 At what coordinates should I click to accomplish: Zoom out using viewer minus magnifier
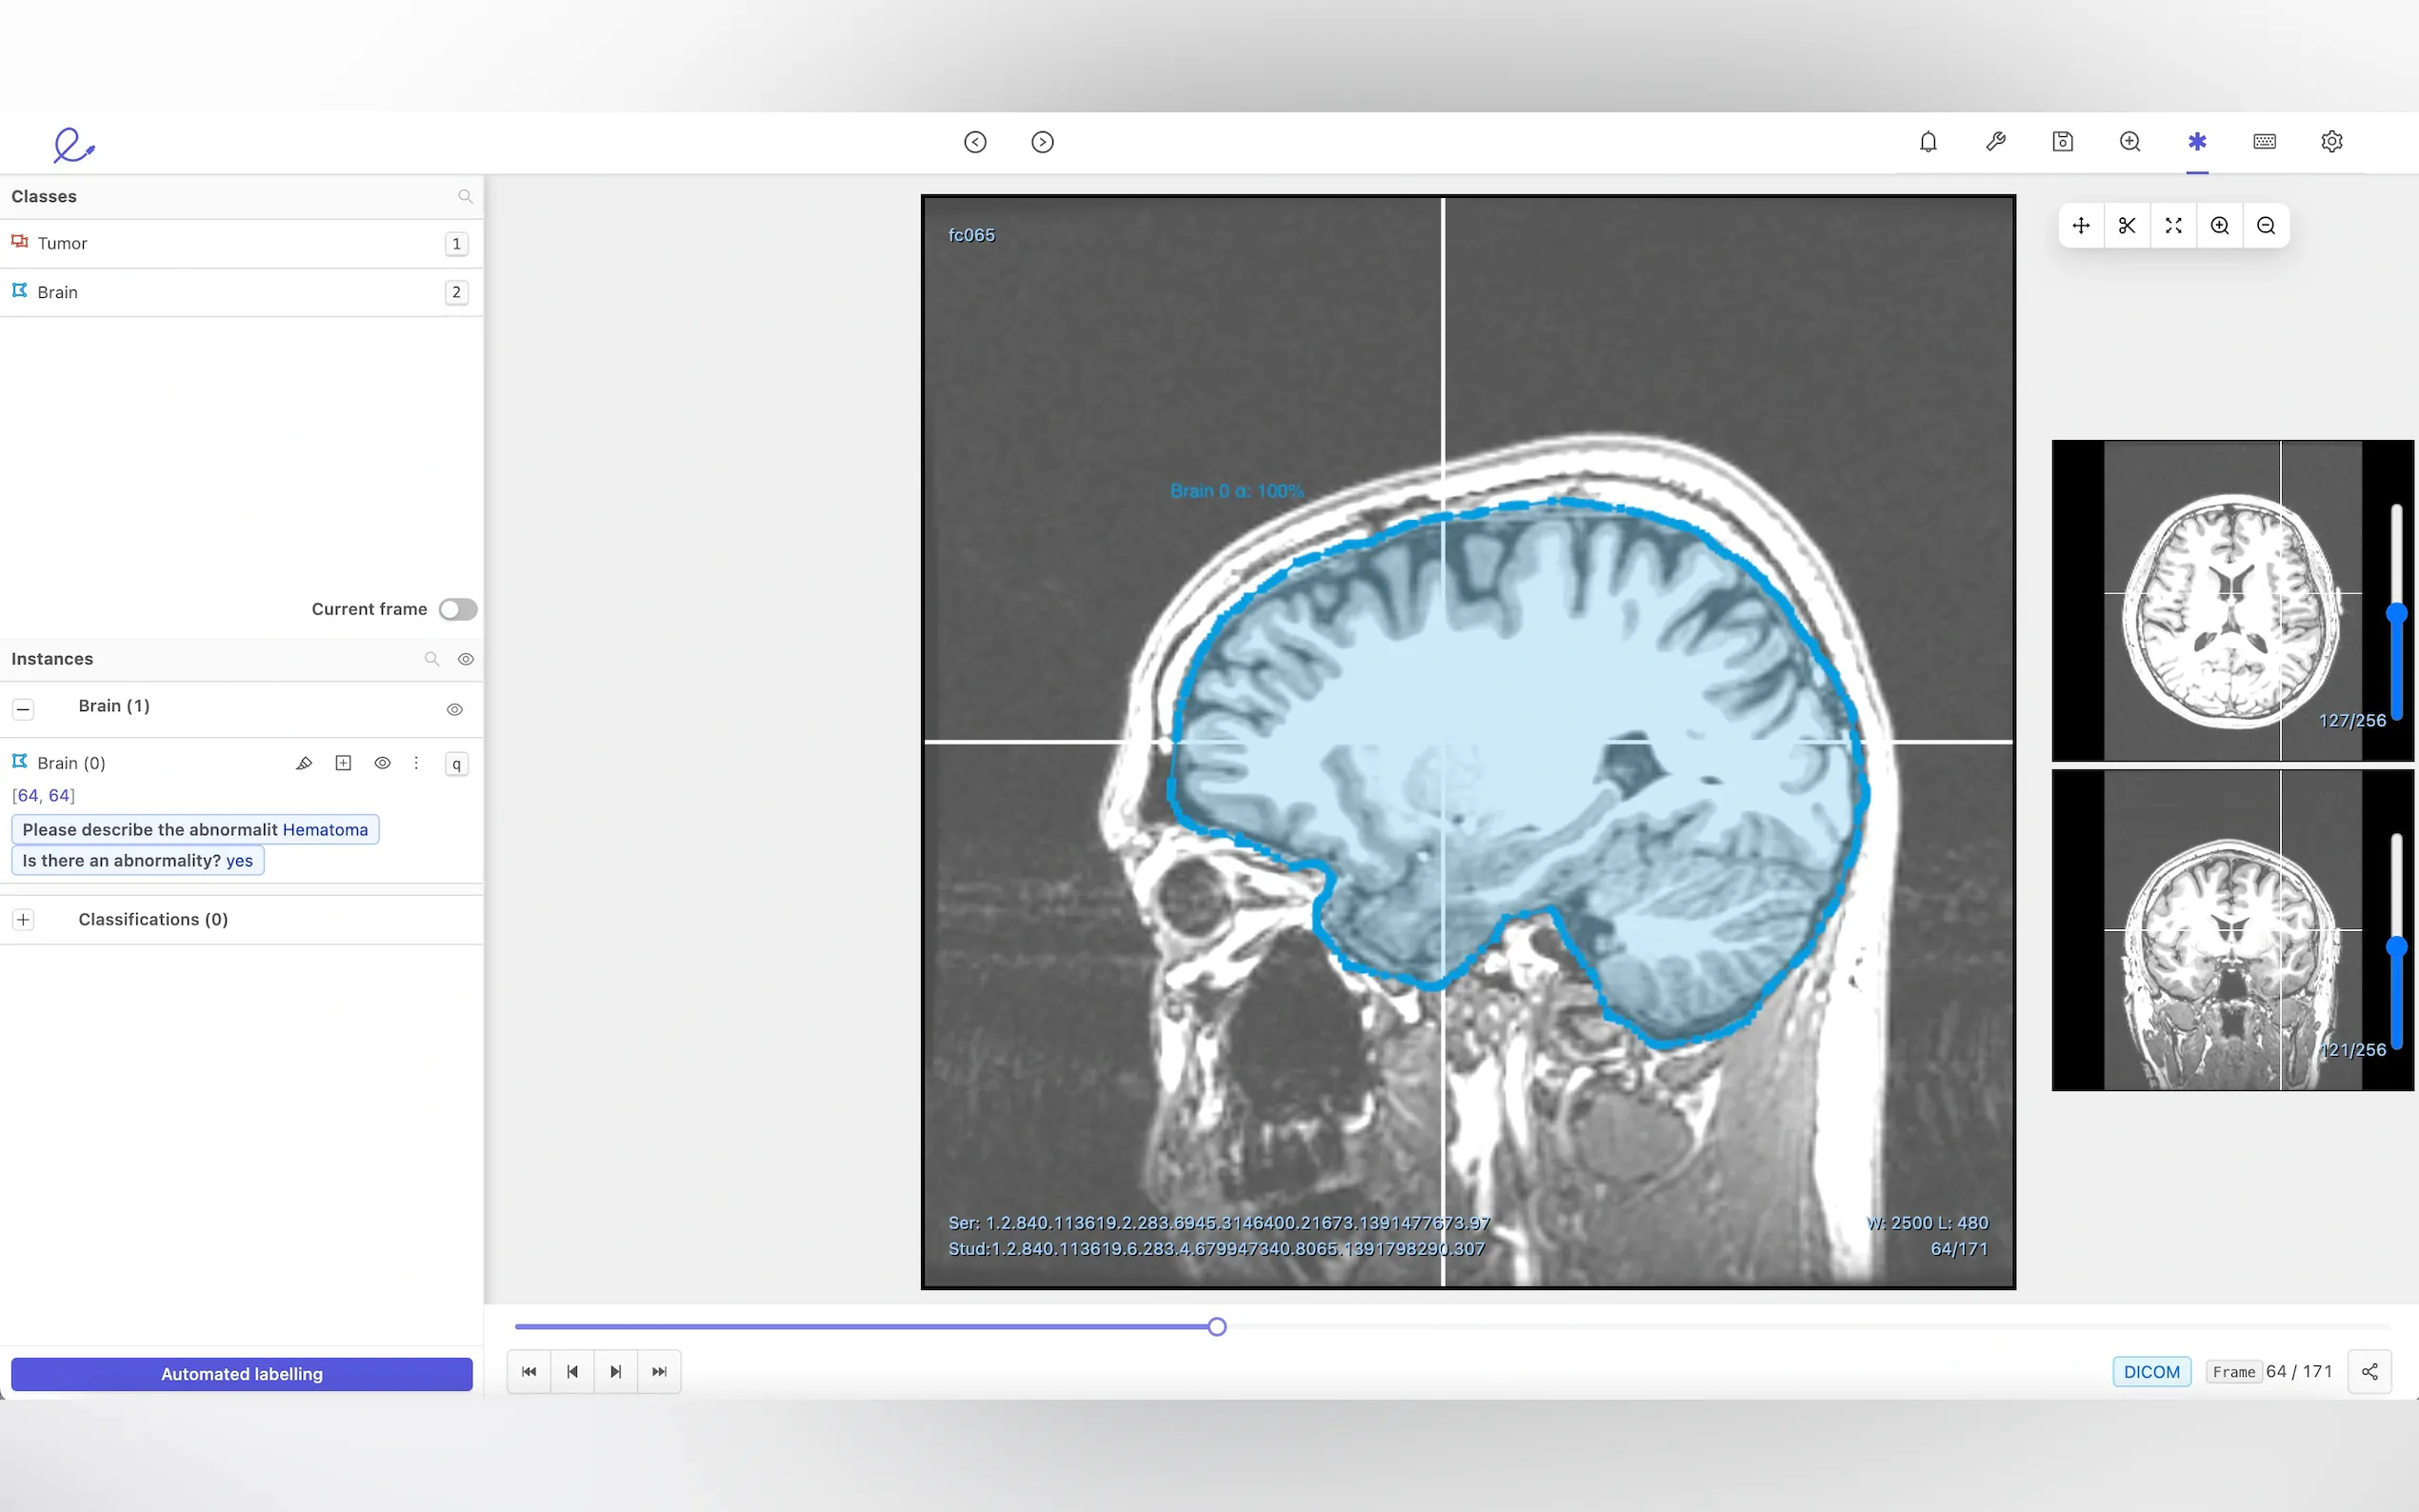coord(2266,226)
